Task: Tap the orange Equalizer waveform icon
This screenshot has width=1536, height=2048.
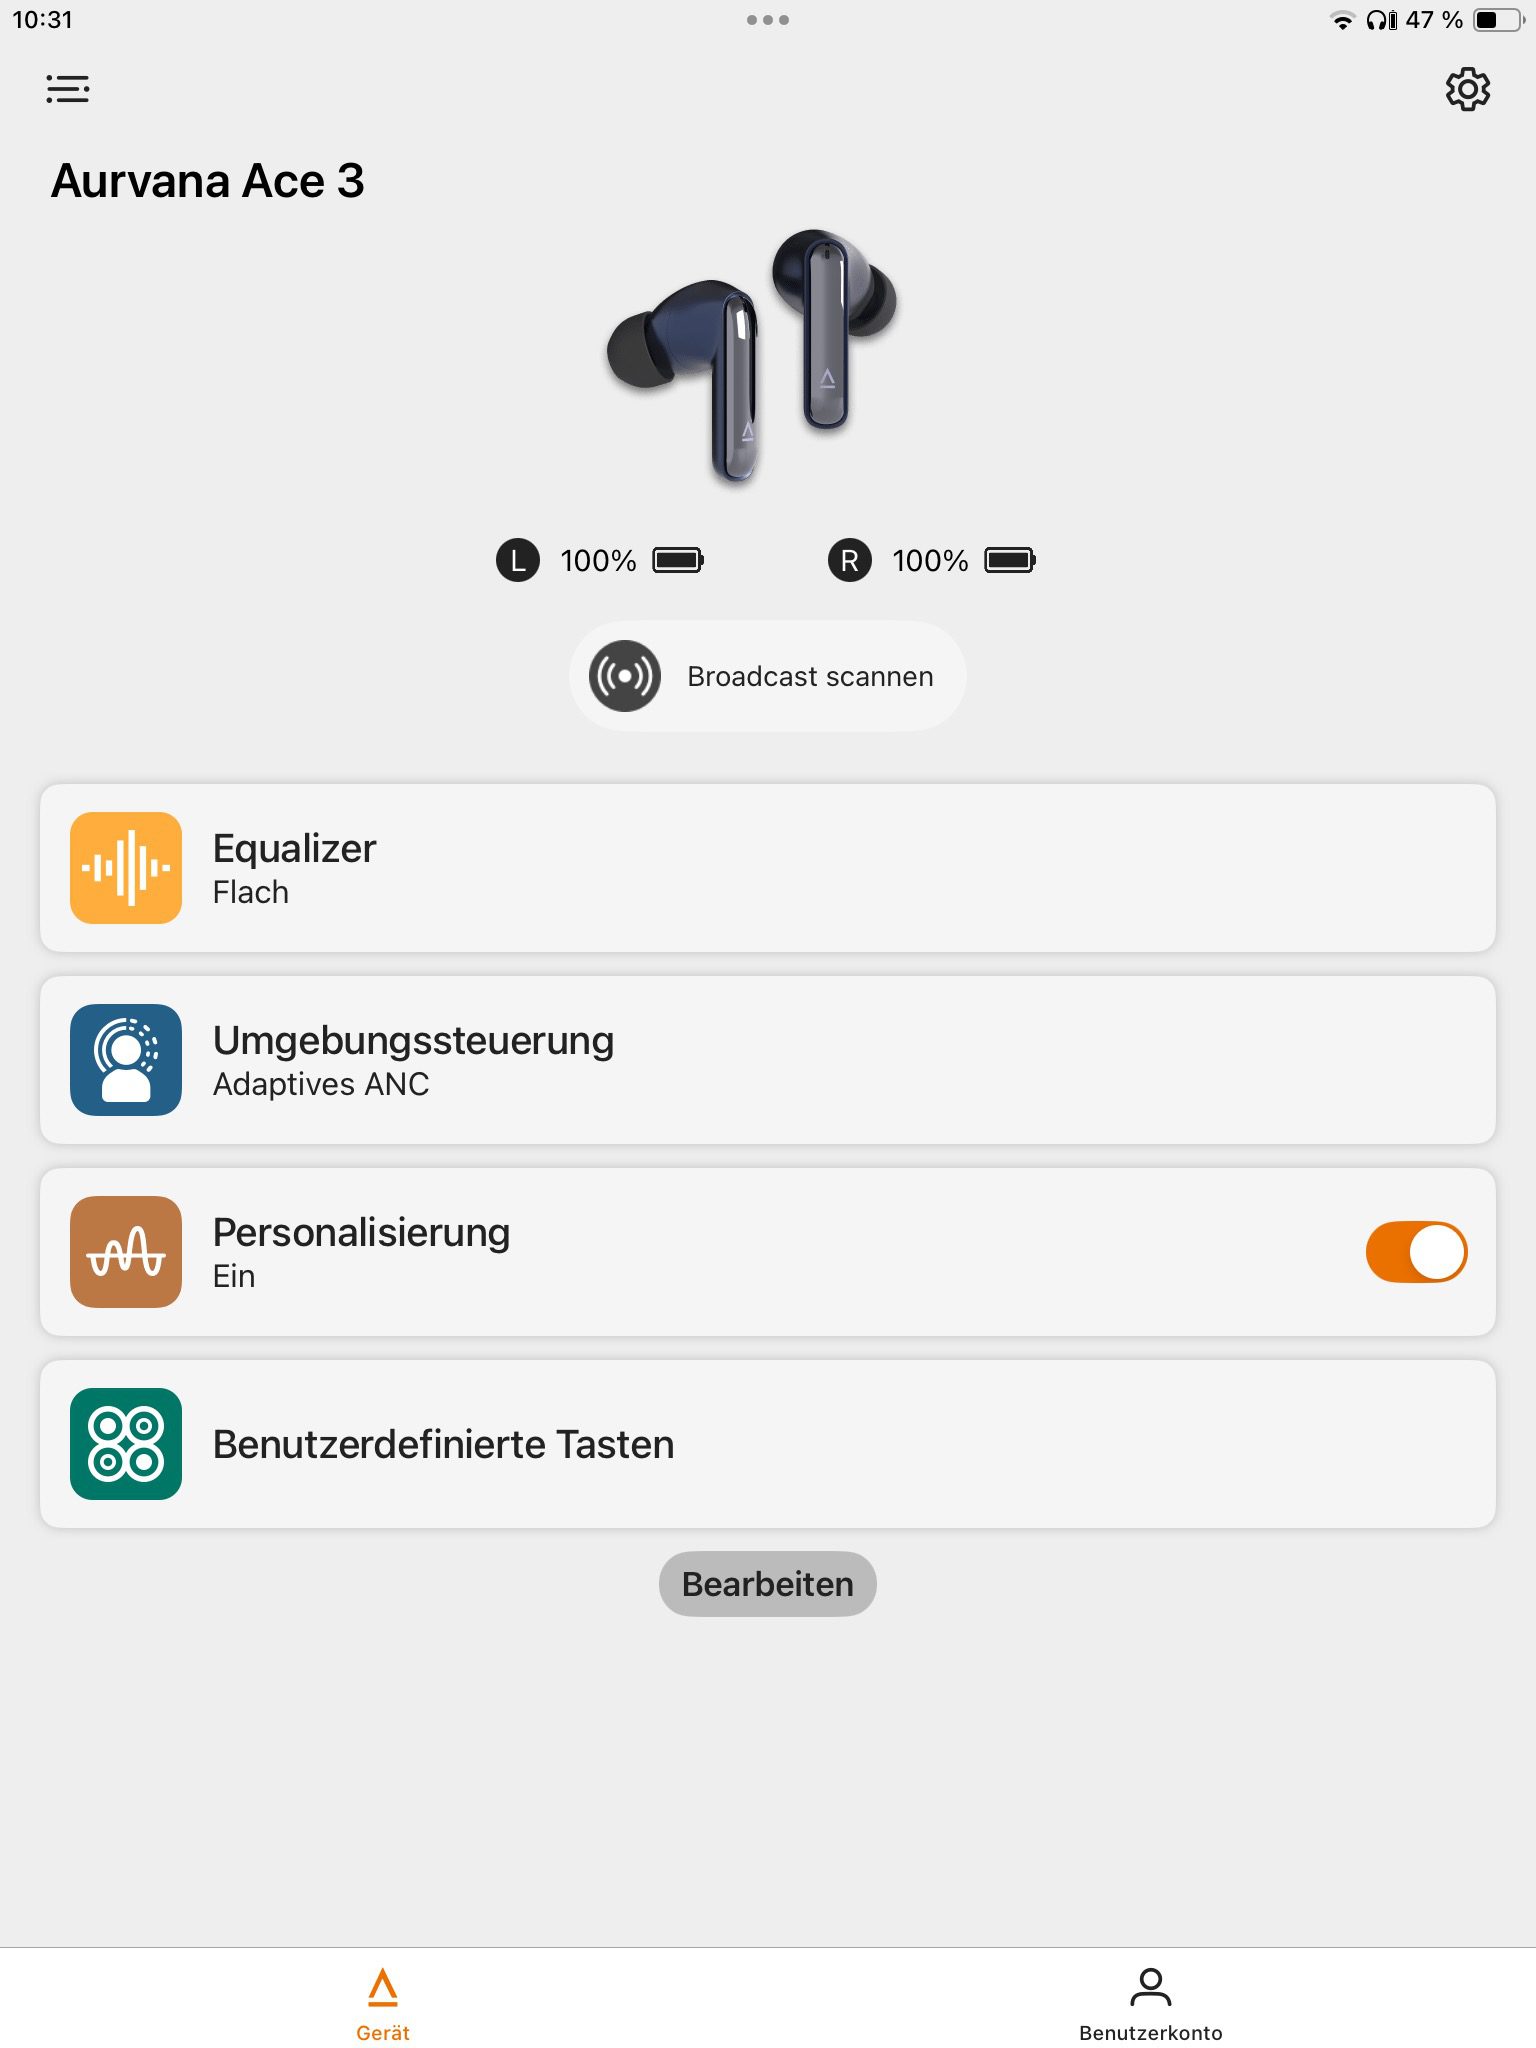Action: pyautogui.click(x=126, y=868)
